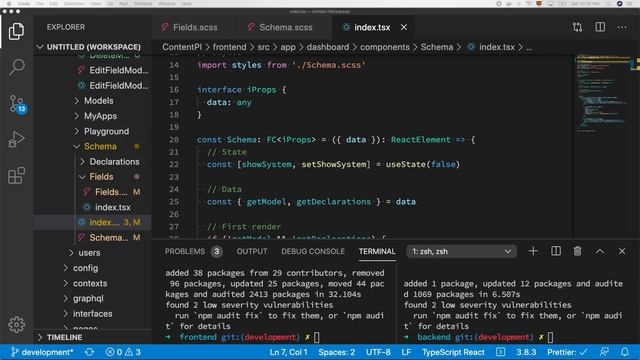Open the Run and Debug view
Screen dimensions: 640x360
point(16,140)
